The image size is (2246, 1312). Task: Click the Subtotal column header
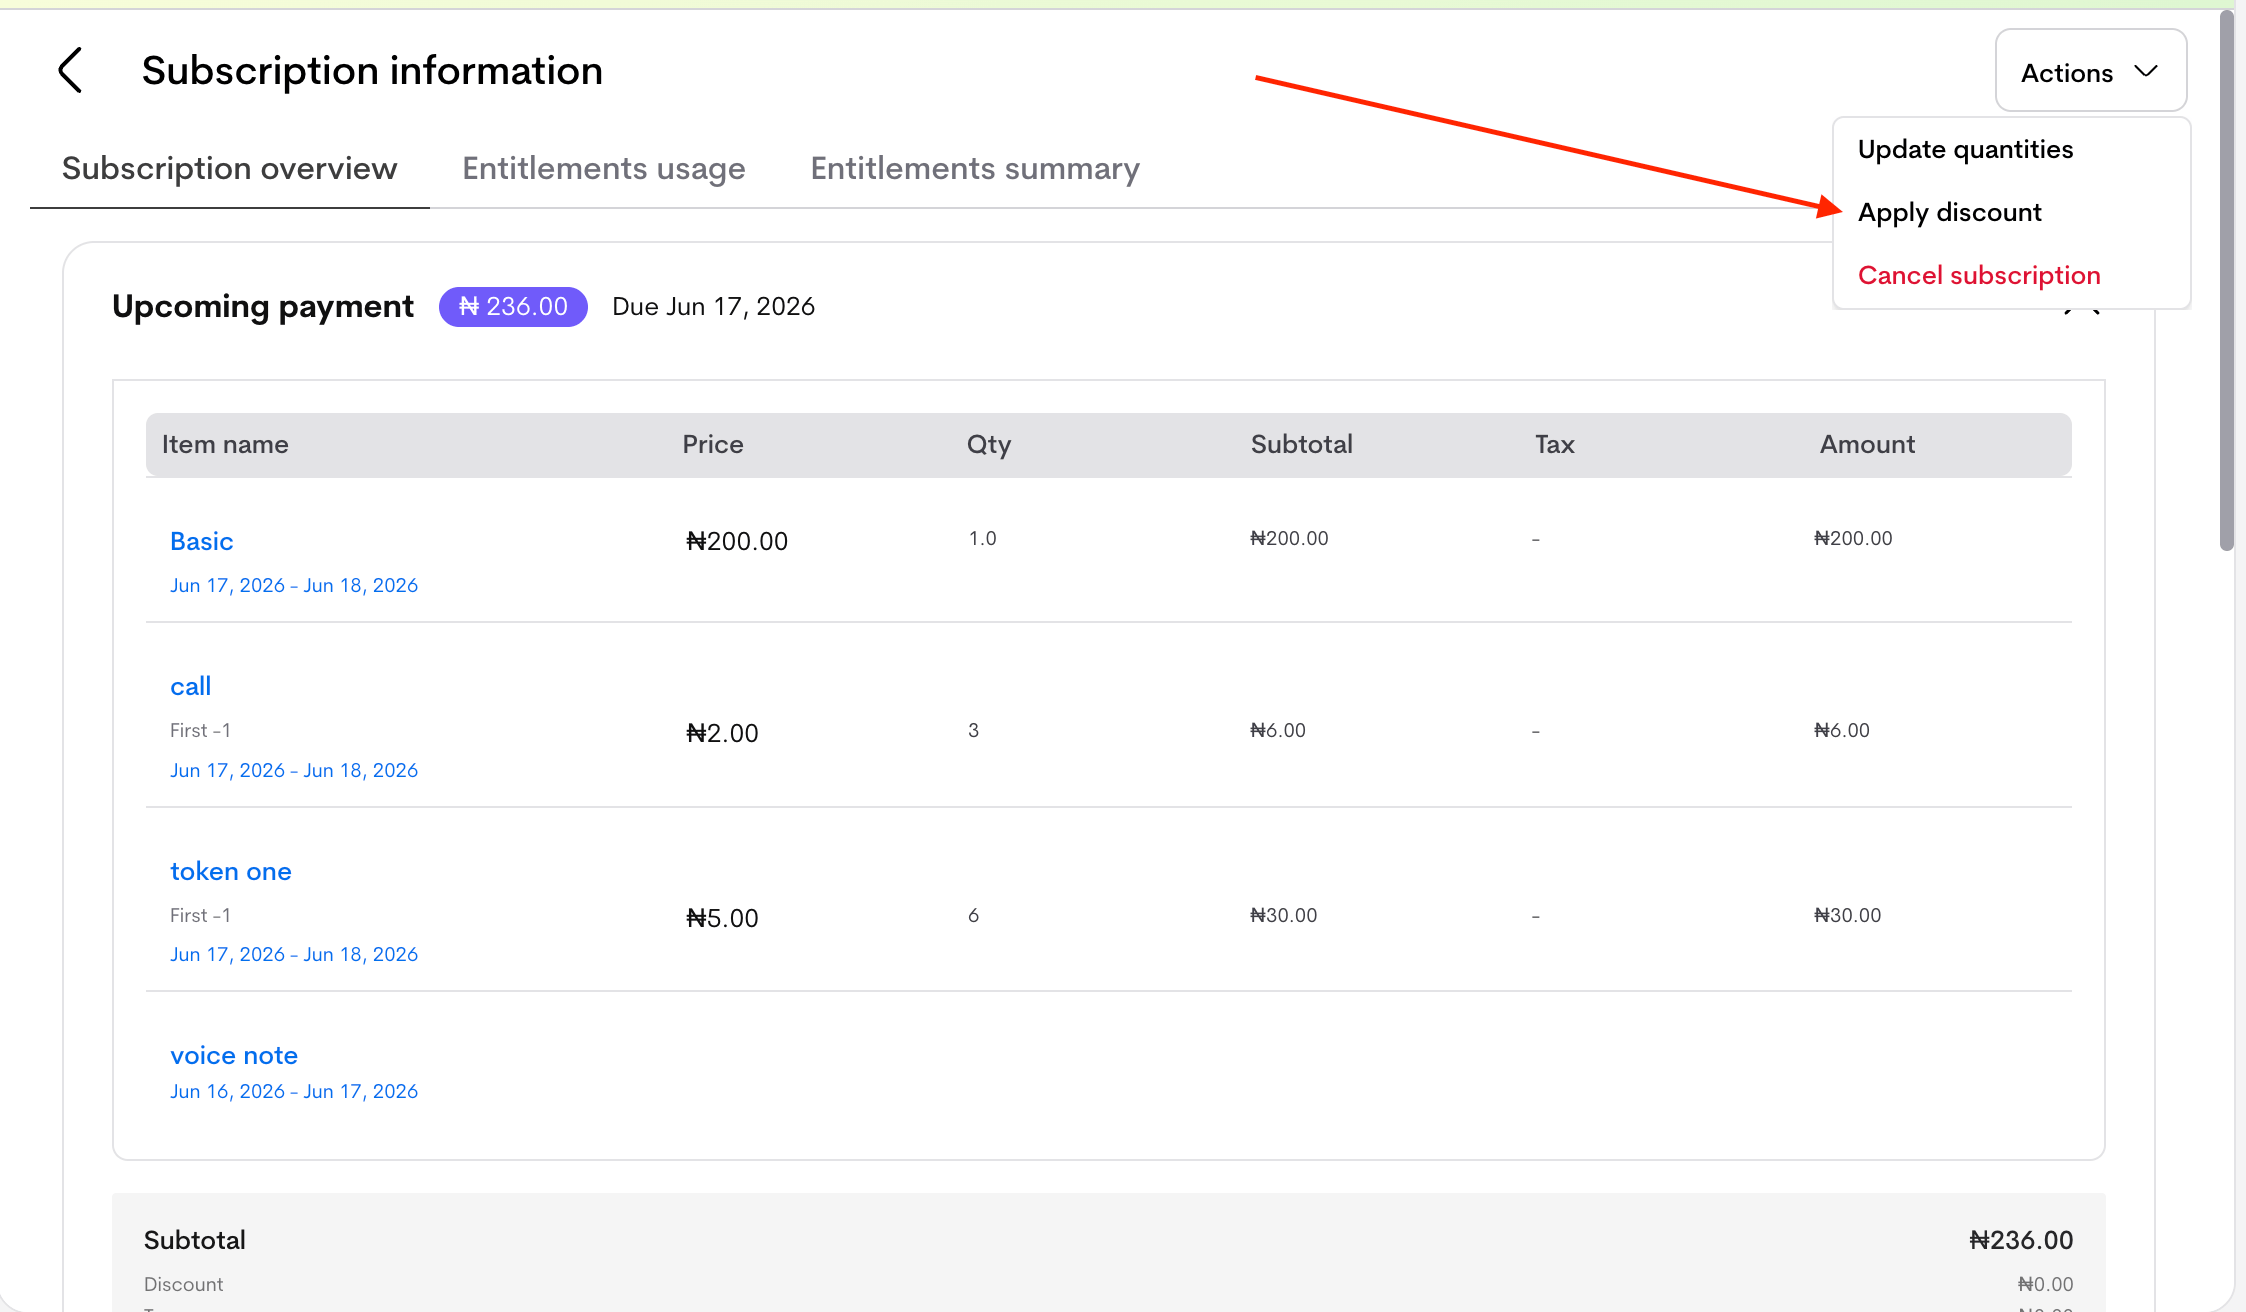(1302, 444)
